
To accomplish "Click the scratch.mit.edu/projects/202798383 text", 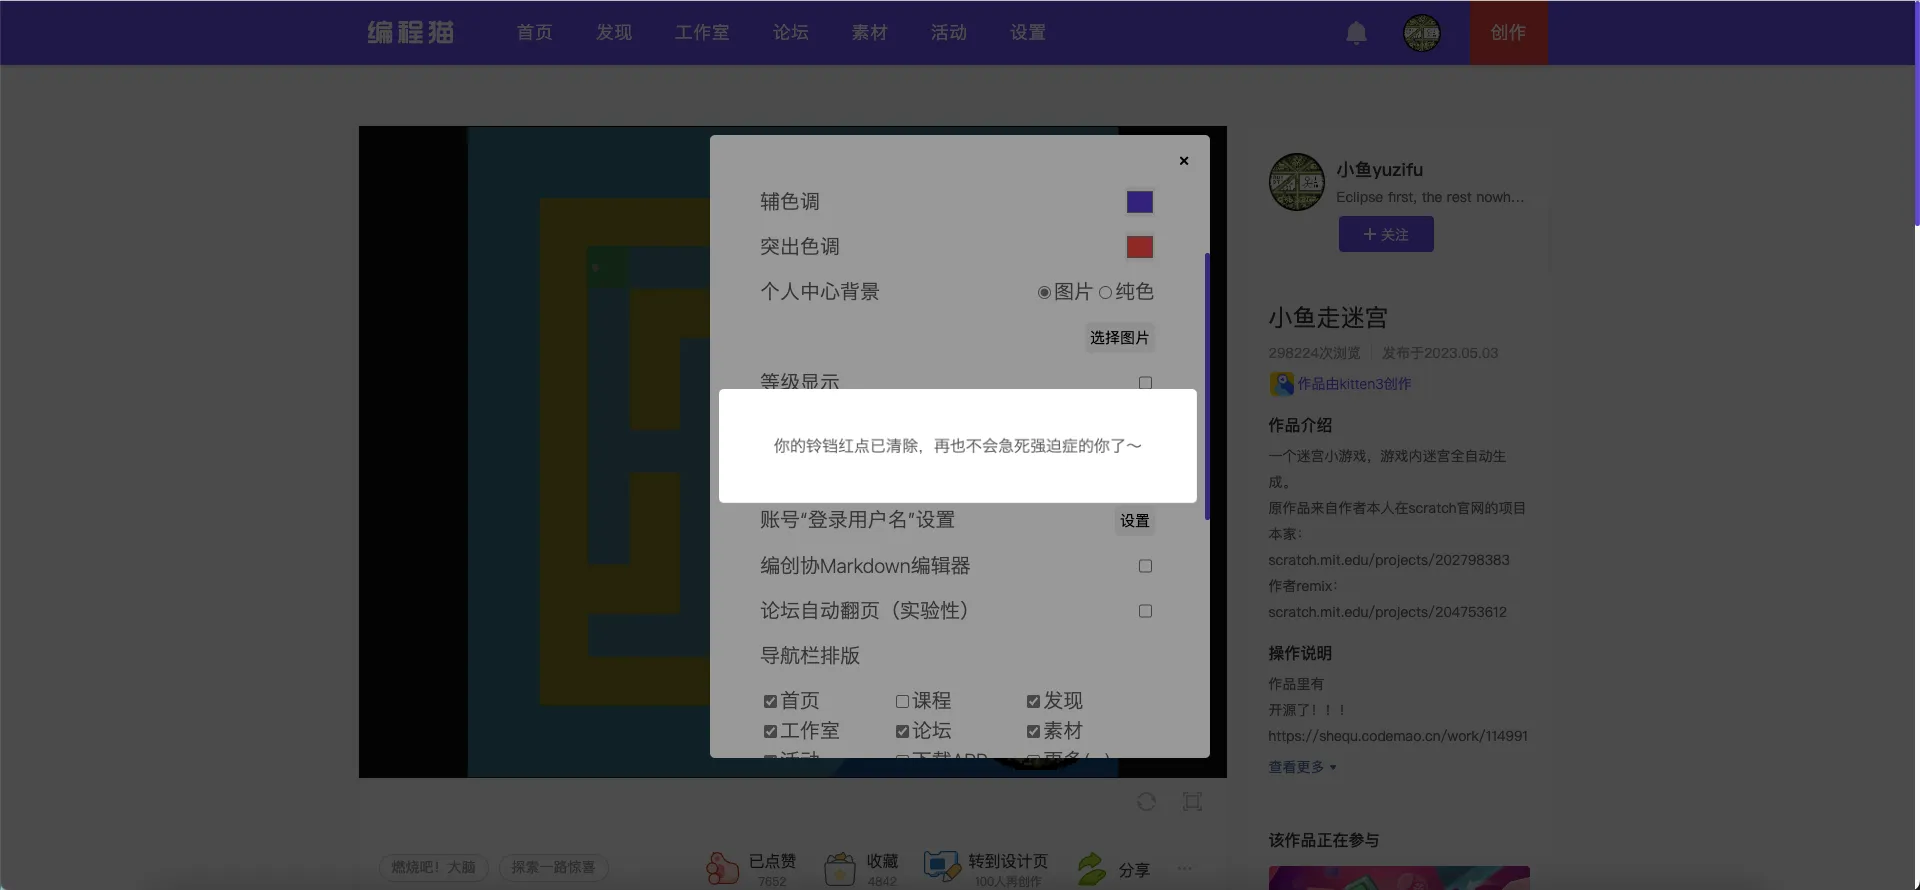I will click(1389, 560).
